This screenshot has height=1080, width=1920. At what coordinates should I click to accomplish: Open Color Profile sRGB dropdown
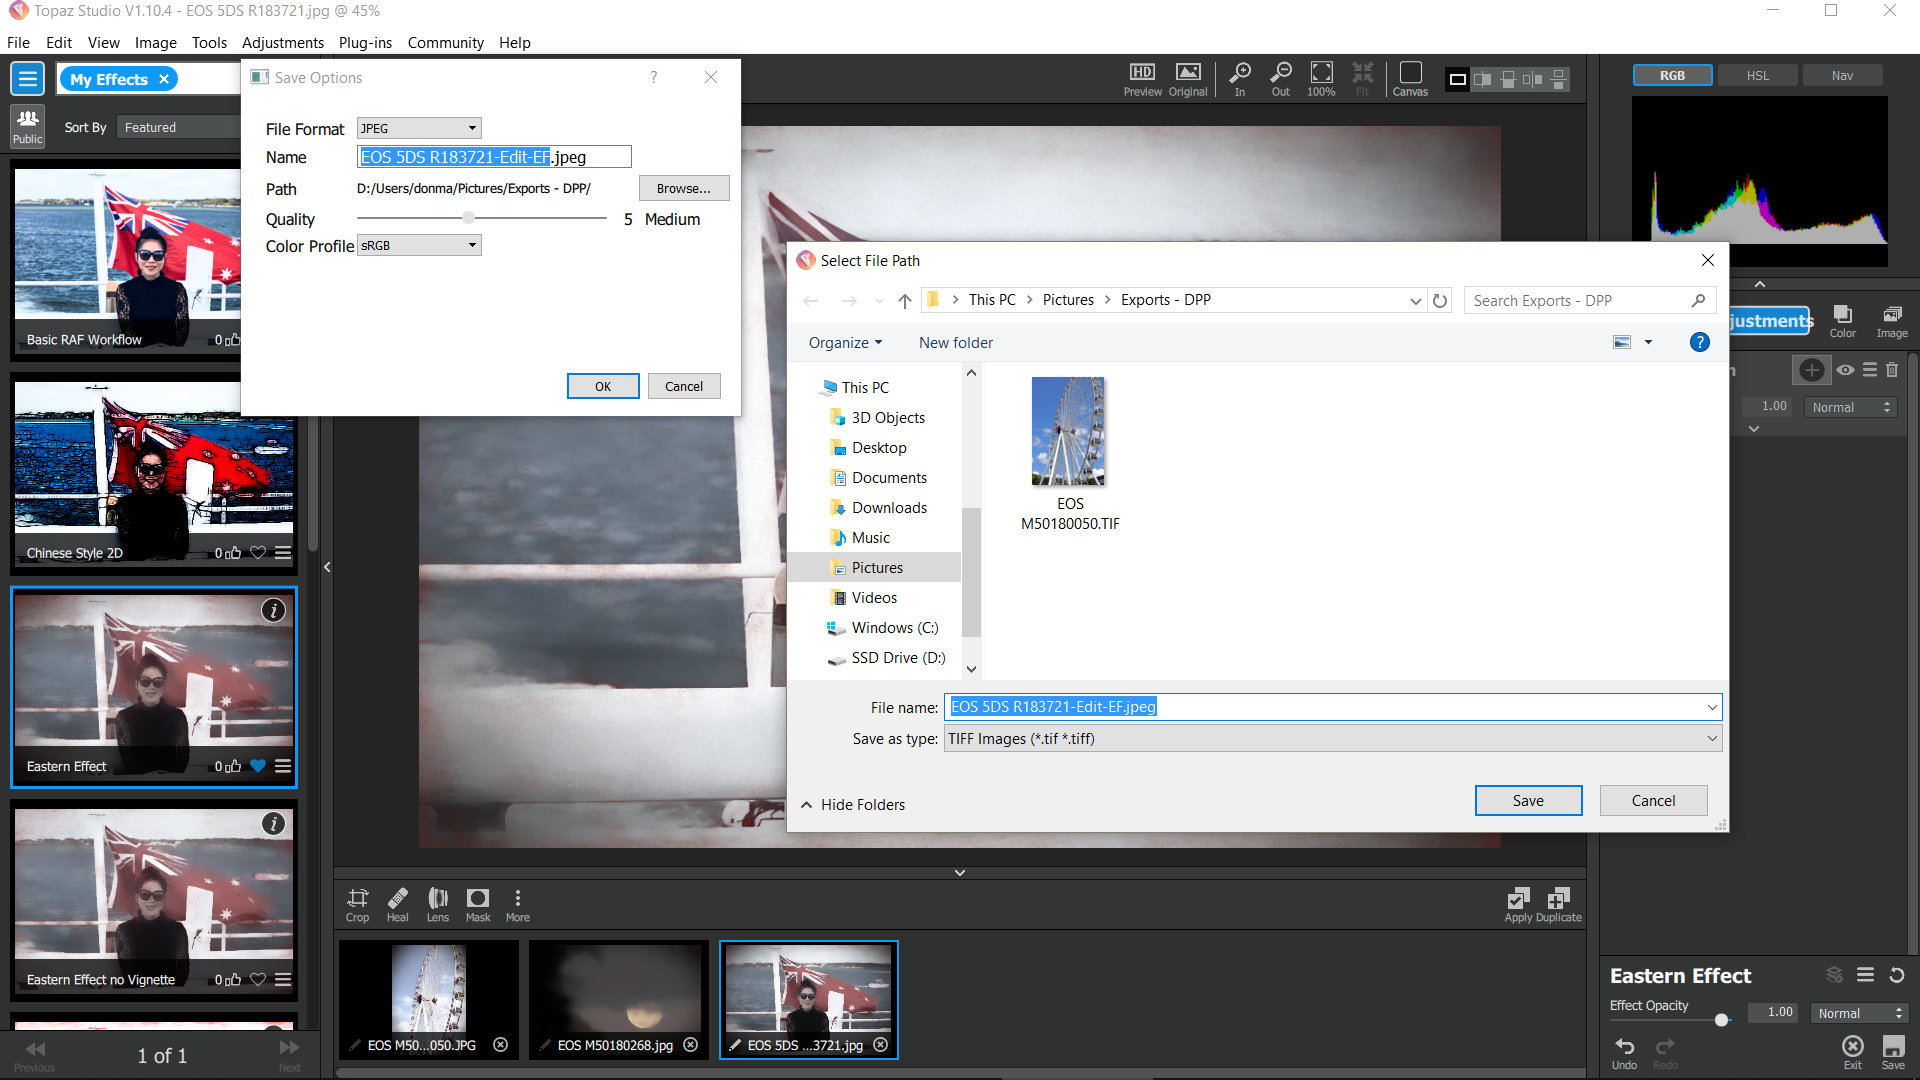419,245
